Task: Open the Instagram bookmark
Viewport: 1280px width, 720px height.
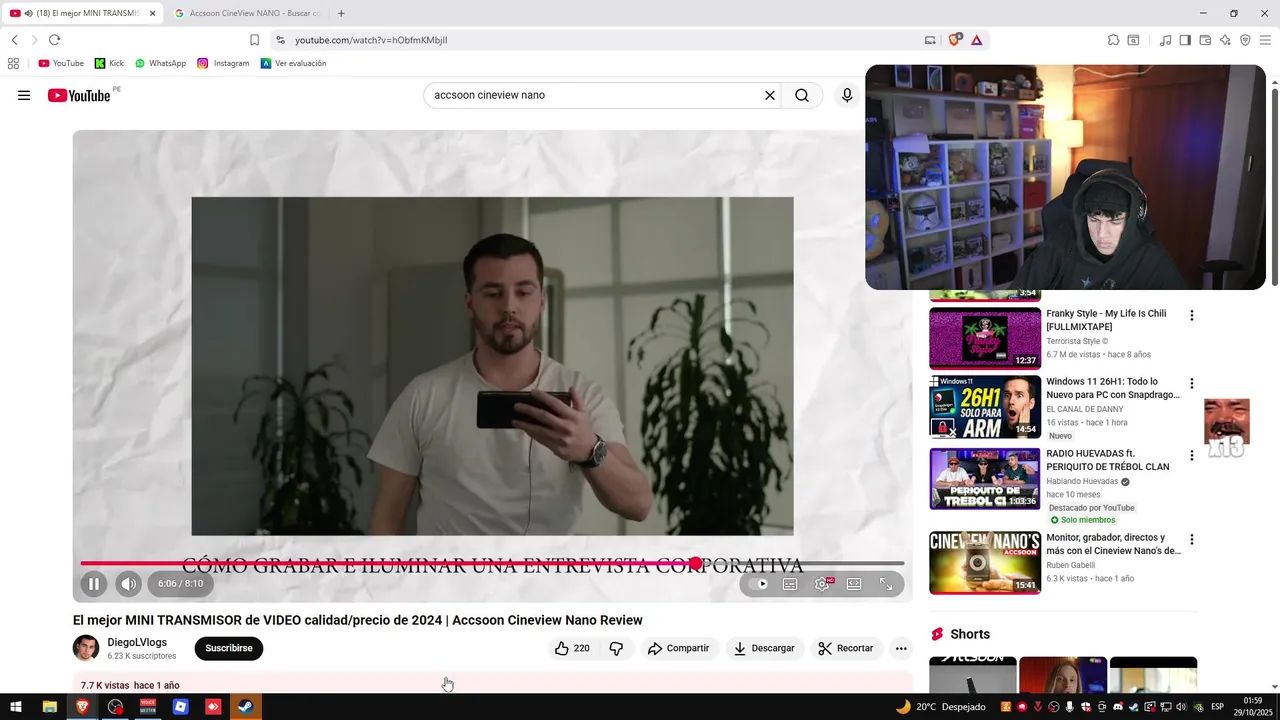Action: [x=223, y=63]
